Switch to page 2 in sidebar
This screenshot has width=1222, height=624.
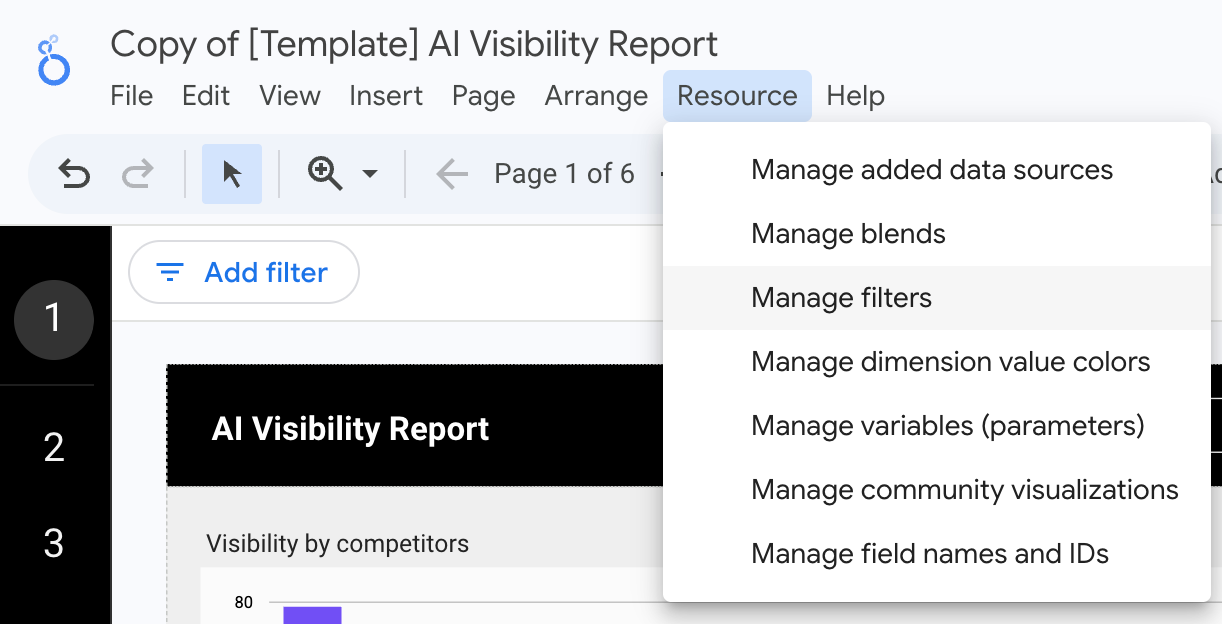click(x=54, y=447)
